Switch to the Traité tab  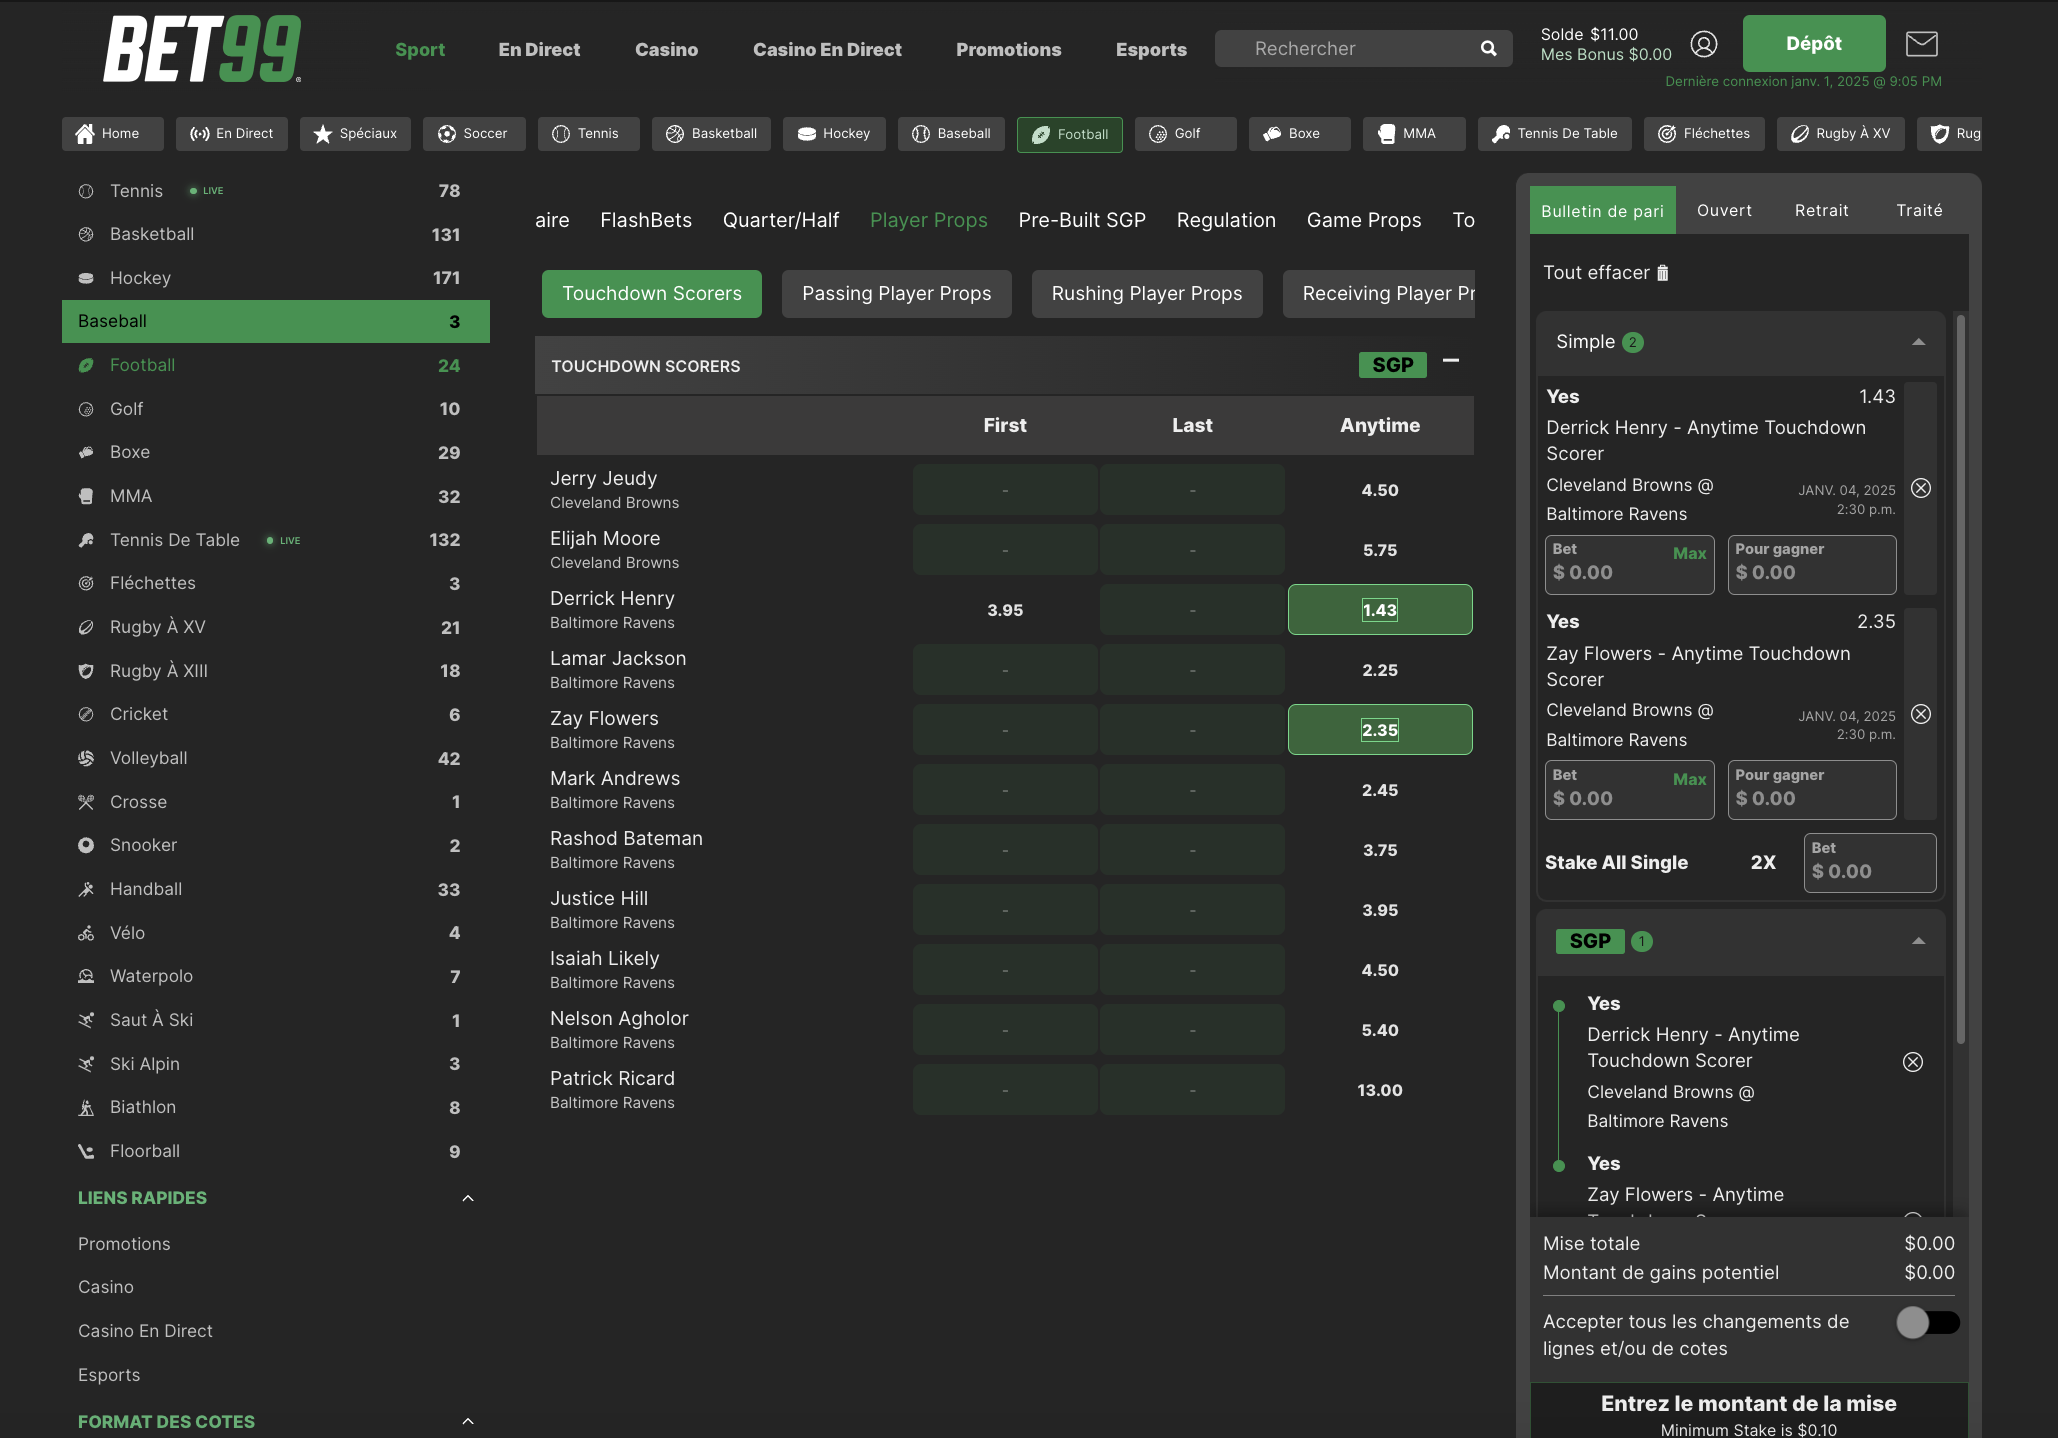coord(1919,210)
